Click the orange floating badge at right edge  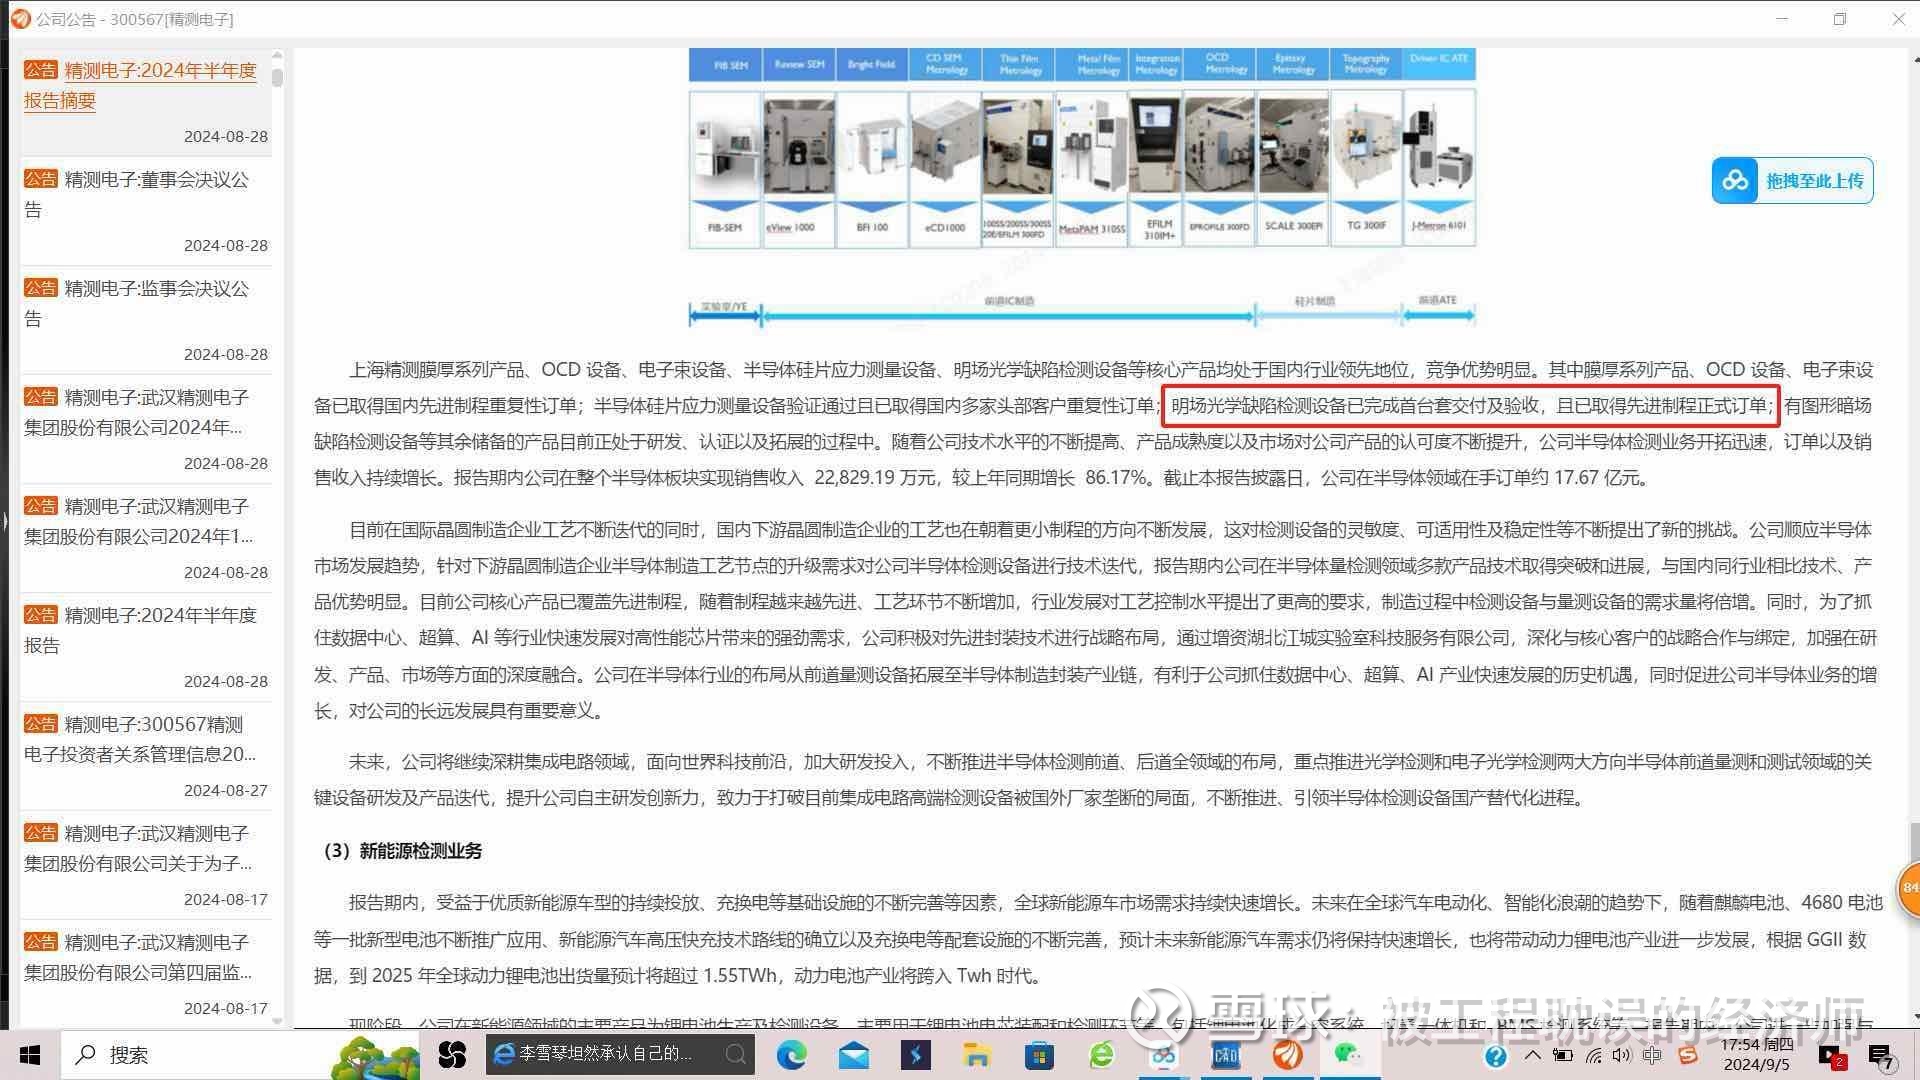pyautogui.click(x=1909, y=888)
